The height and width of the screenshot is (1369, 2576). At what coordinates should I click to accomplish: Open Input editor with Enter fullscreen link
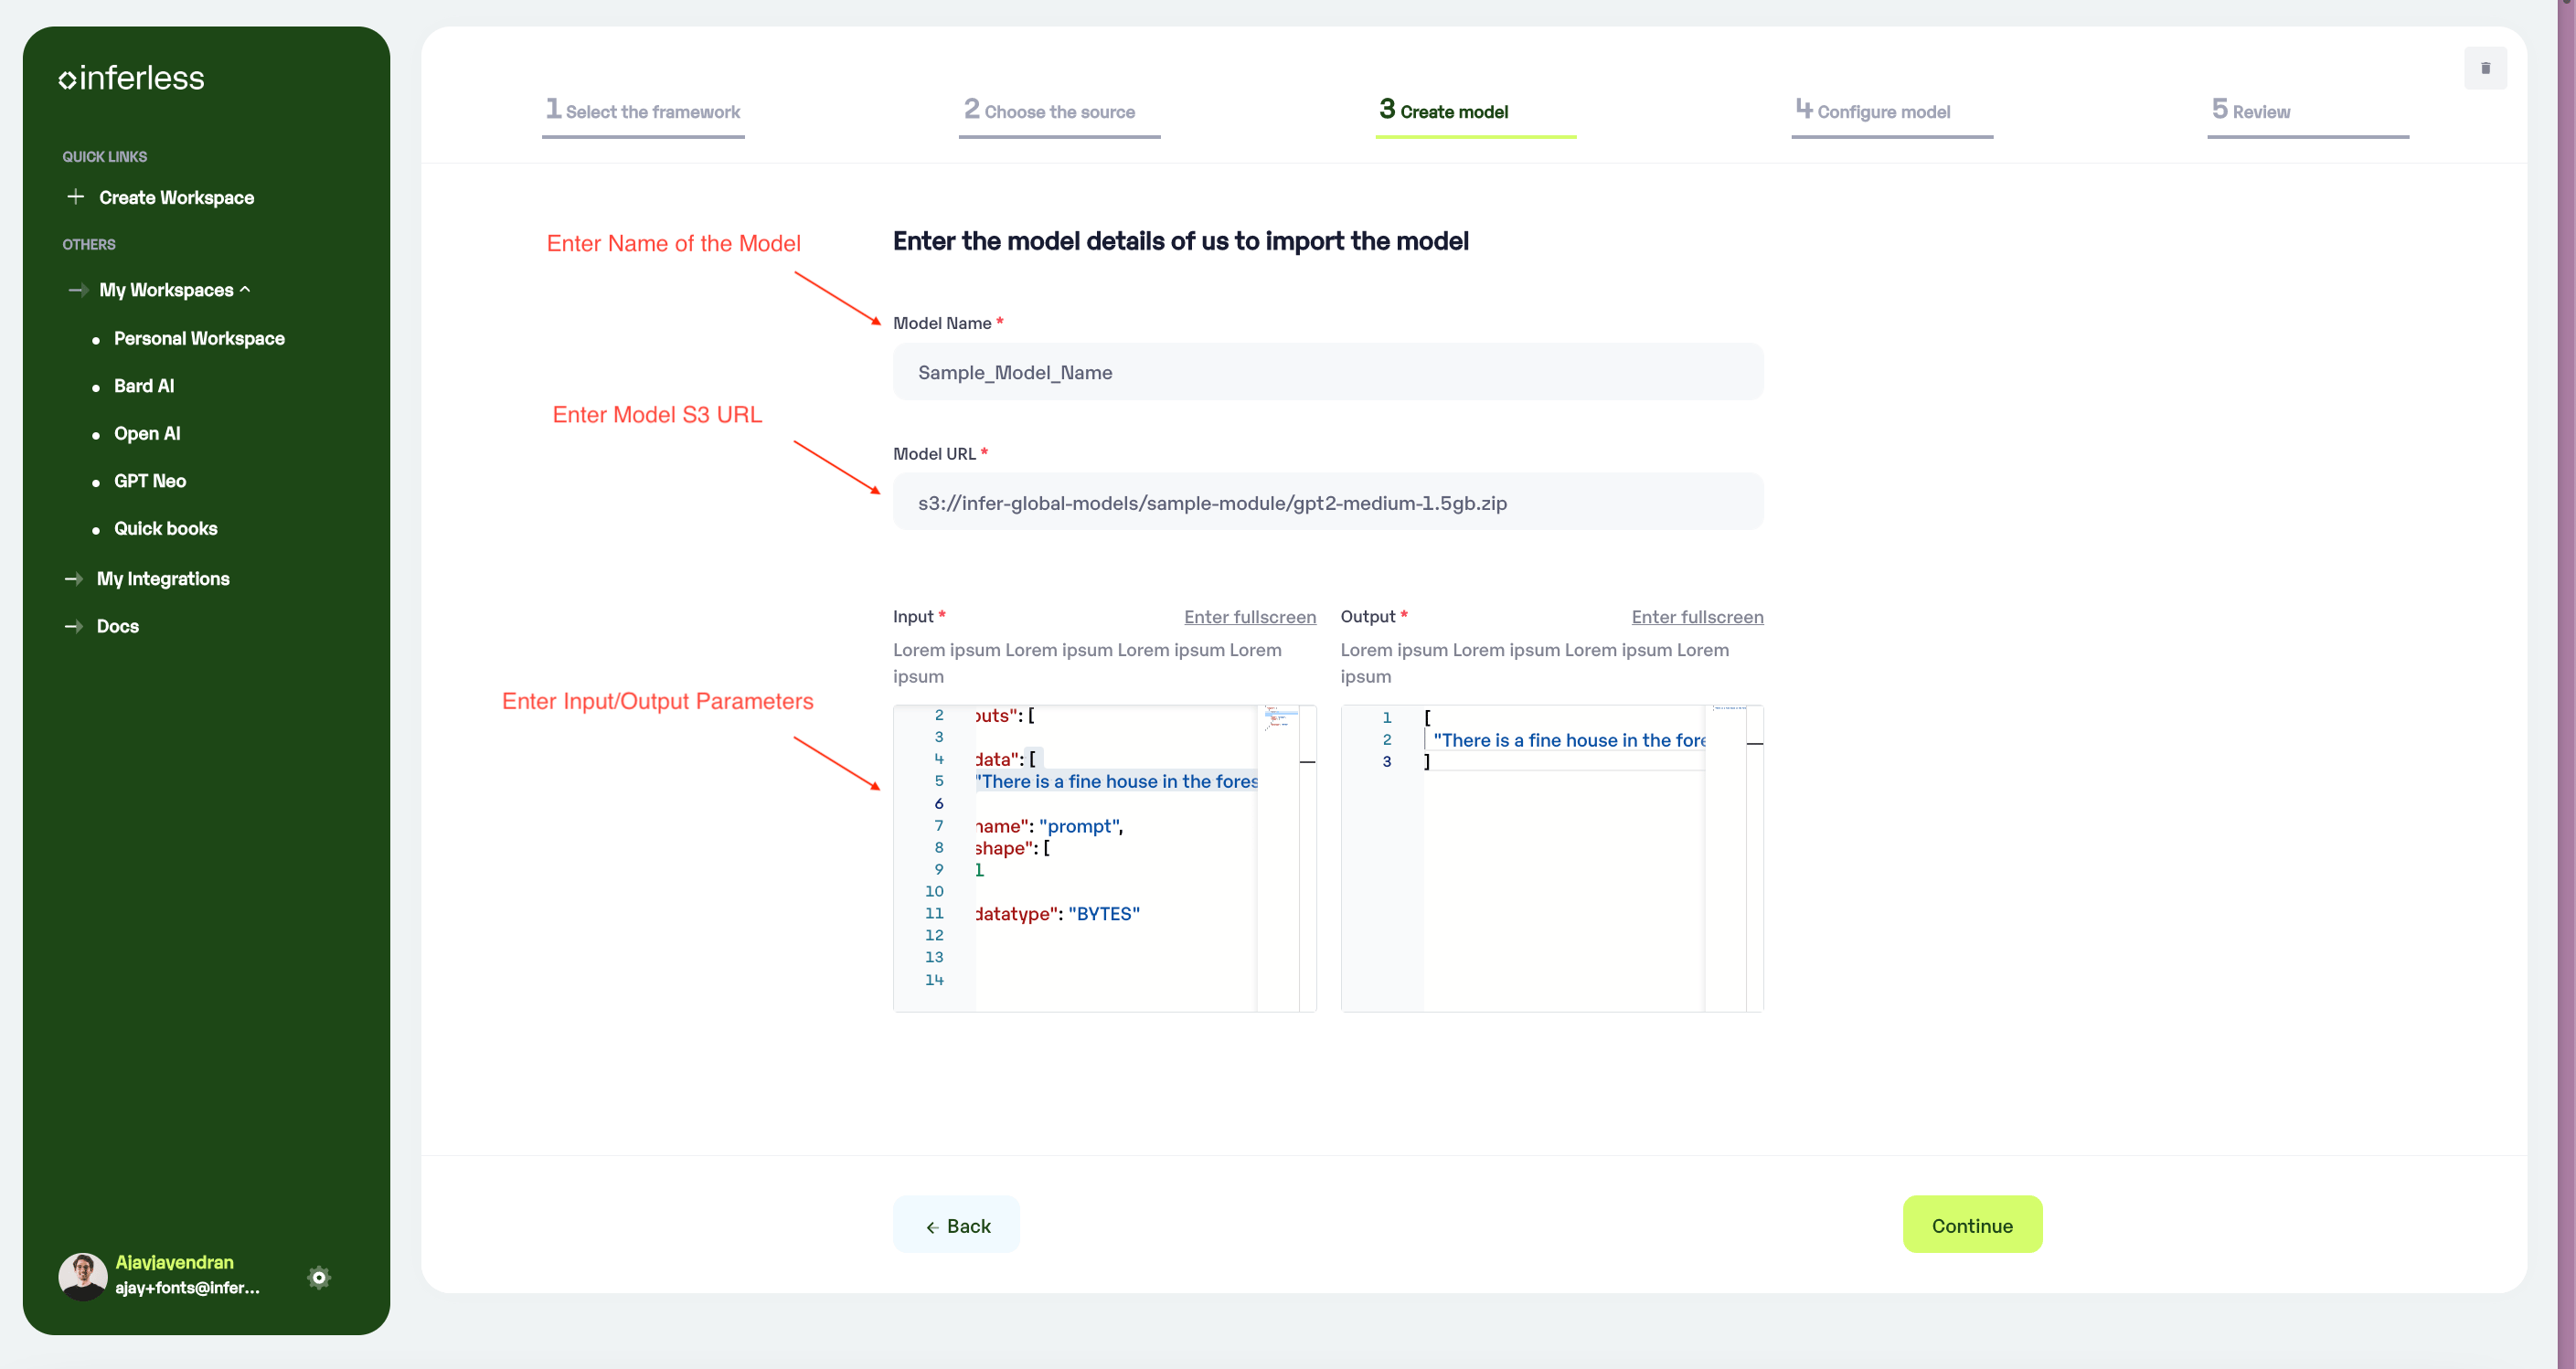pos(1250,617)
